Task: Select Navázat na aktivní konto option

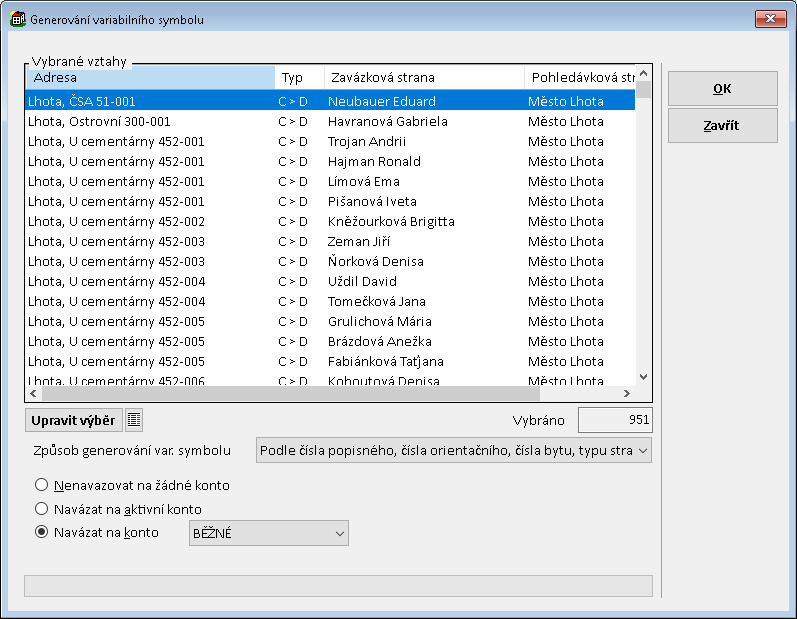Action: point(42,509)
